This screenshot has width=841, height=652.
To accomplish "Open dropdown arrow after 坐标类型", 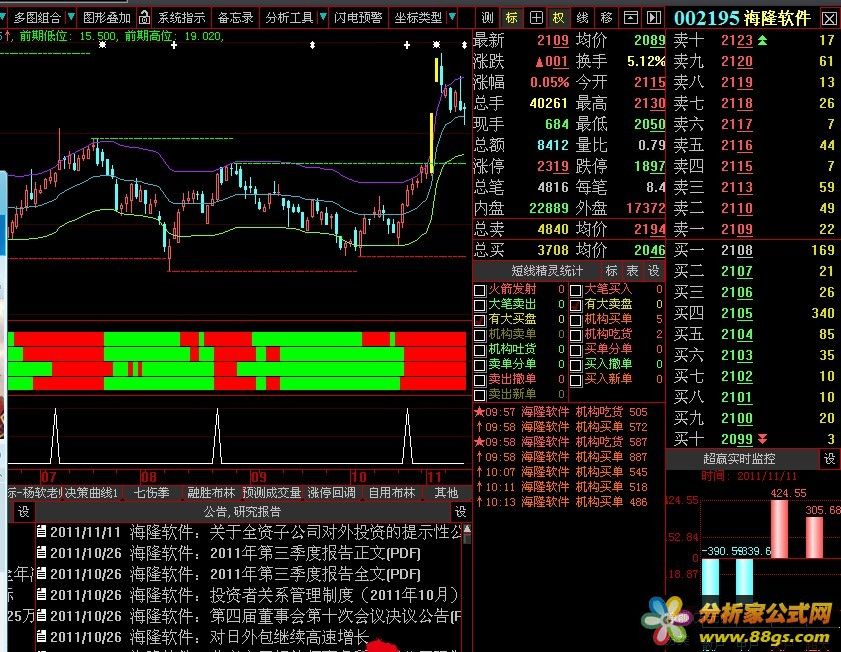I will coord(452,17).
